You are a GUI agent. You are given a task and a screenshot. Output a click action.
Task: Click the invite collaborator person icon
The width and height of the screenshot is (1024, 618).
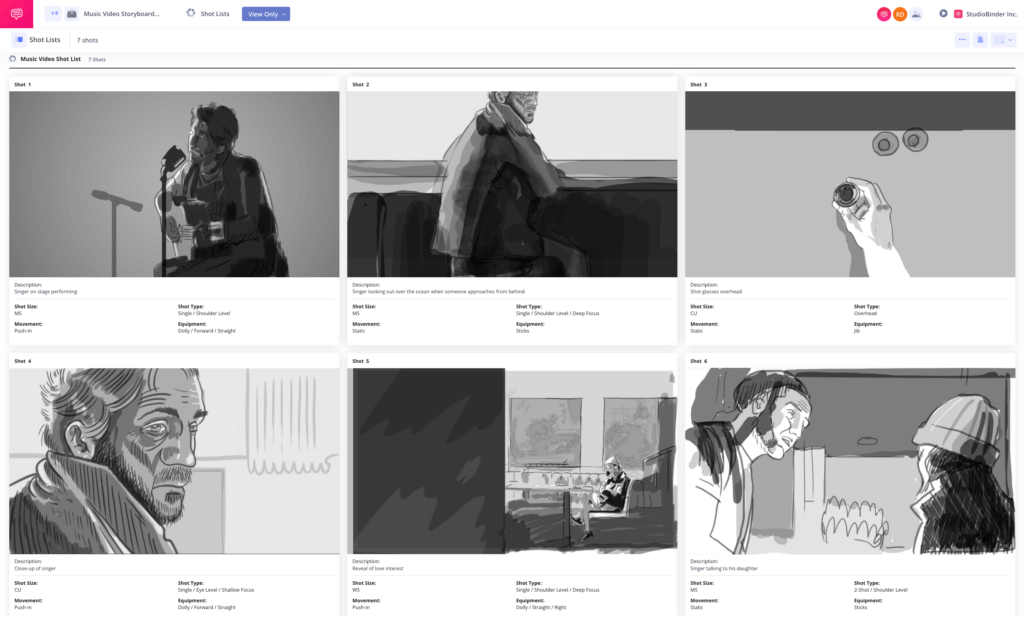(x=916, y=13)
